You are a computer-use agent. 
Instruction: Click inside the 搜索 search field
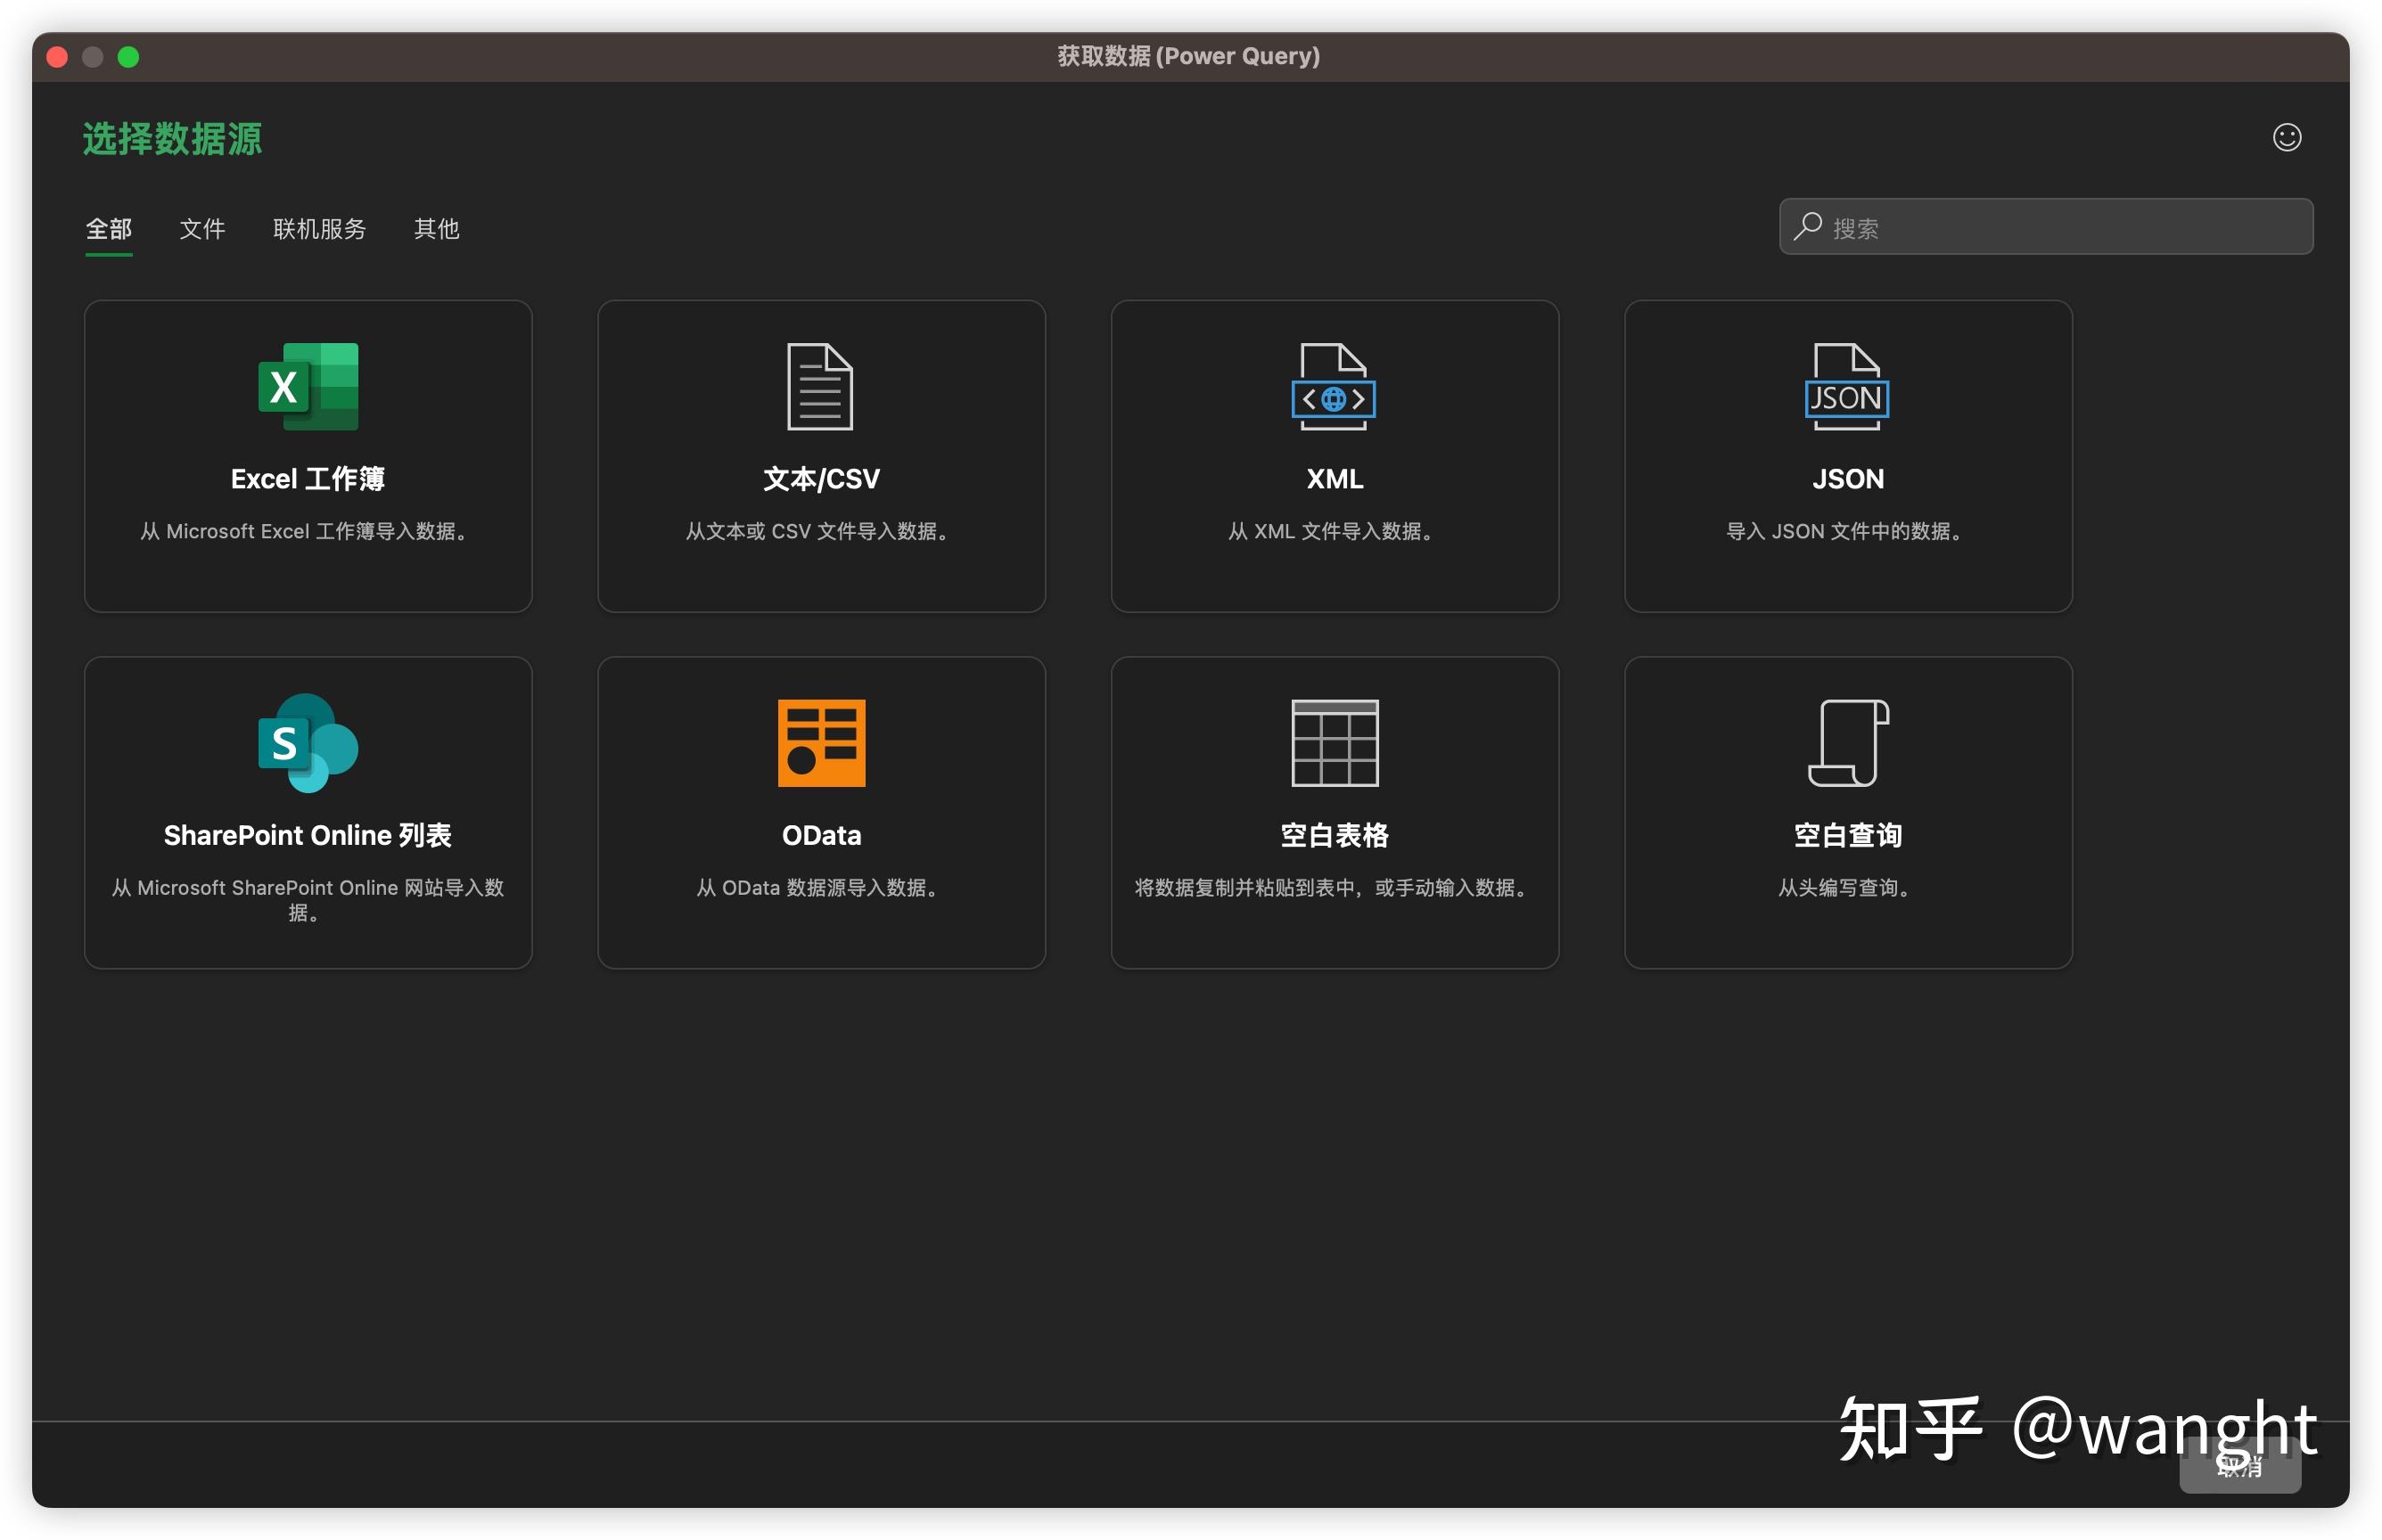point(2000,227)
